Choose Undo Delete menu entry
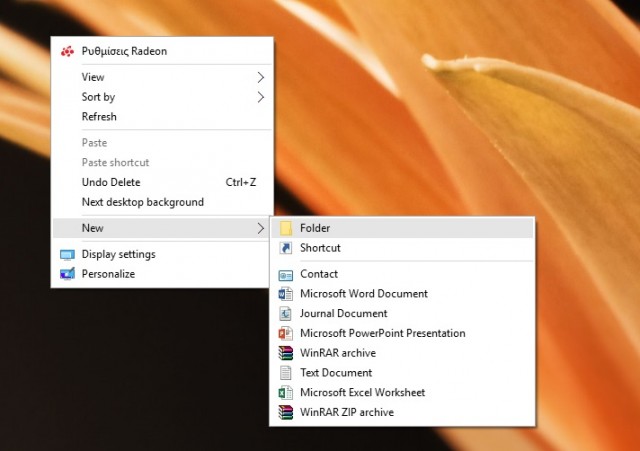Image resolution: width=640 pixels, height=451 pixels. tap(111, 182)
